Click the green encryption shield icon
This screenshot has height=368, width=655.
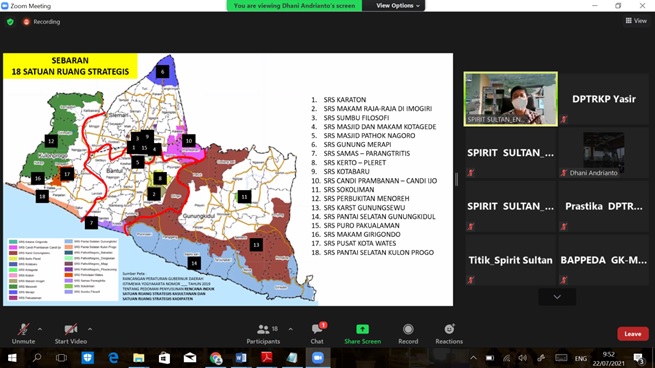[x=10, y=22]
